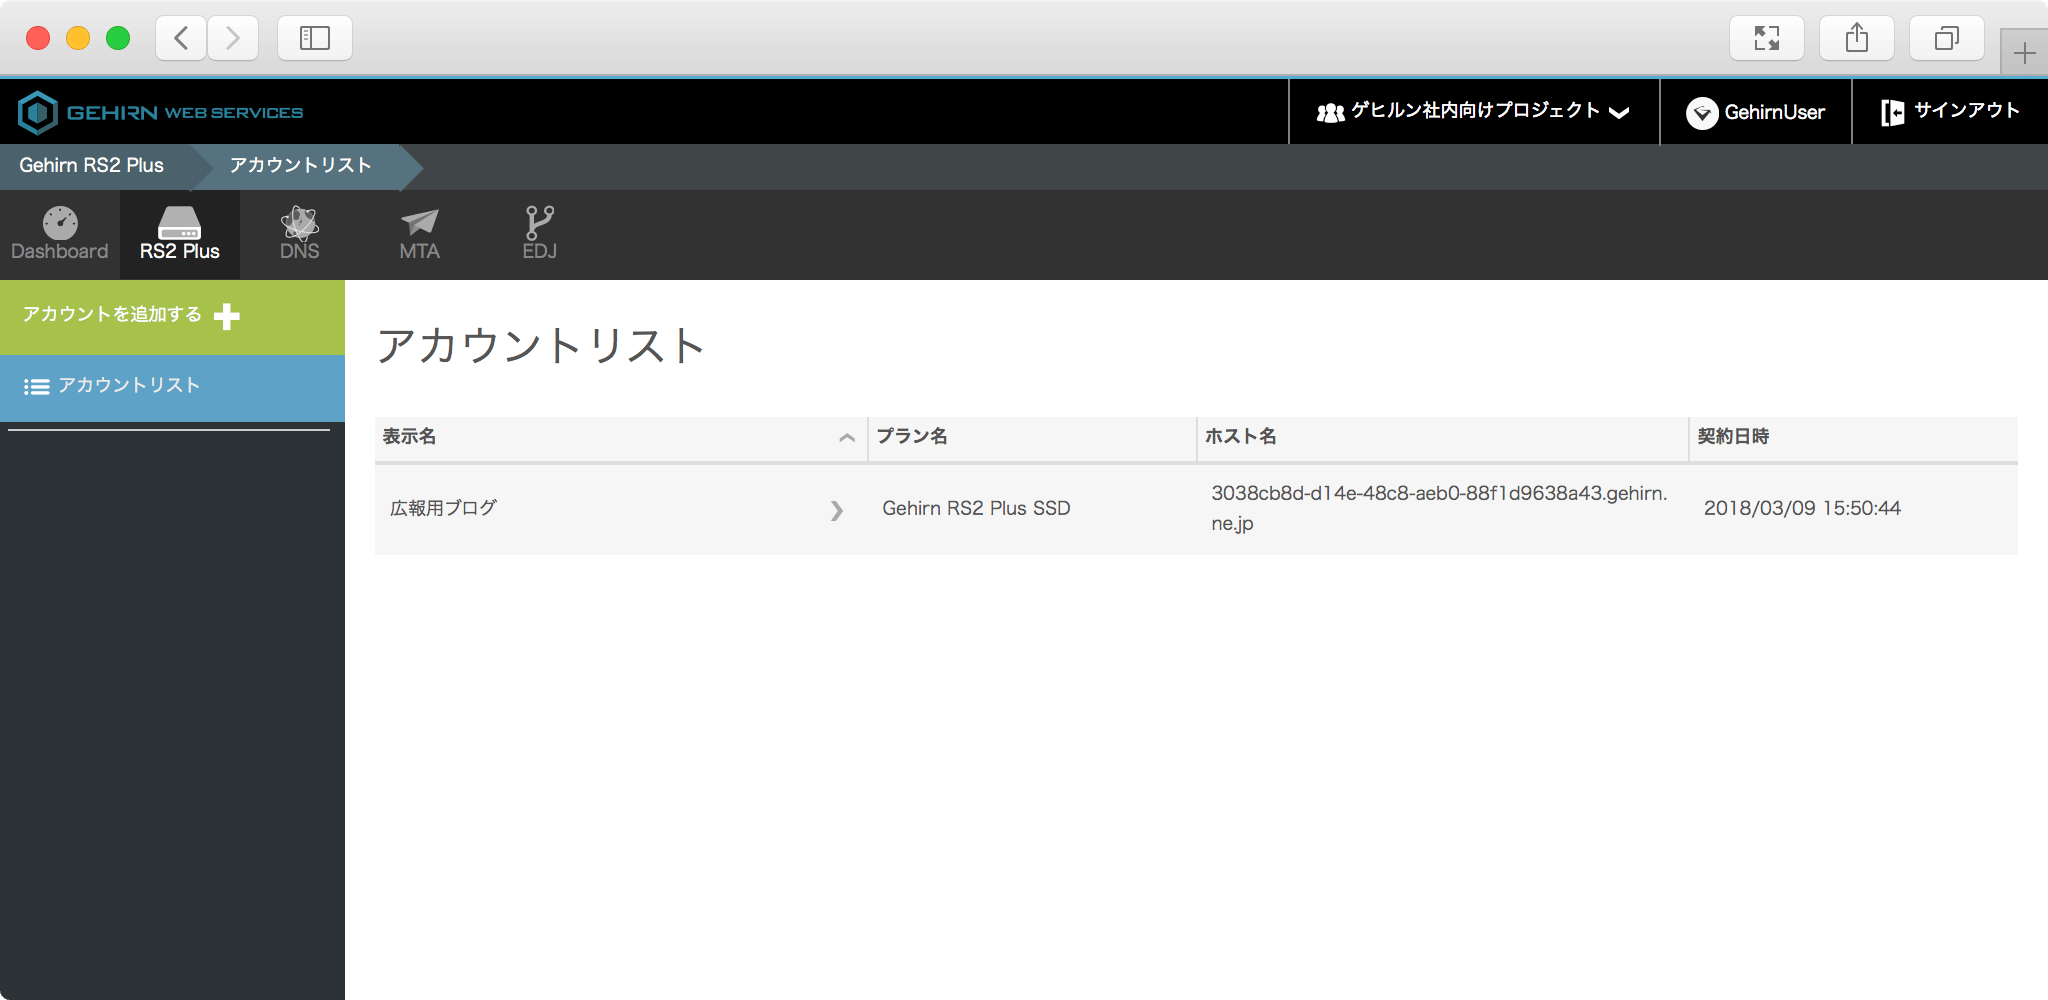Click the GehirnUser avatar icon
The width and height of the screenshot is (2048, 1000).
tap(1701, 113)
